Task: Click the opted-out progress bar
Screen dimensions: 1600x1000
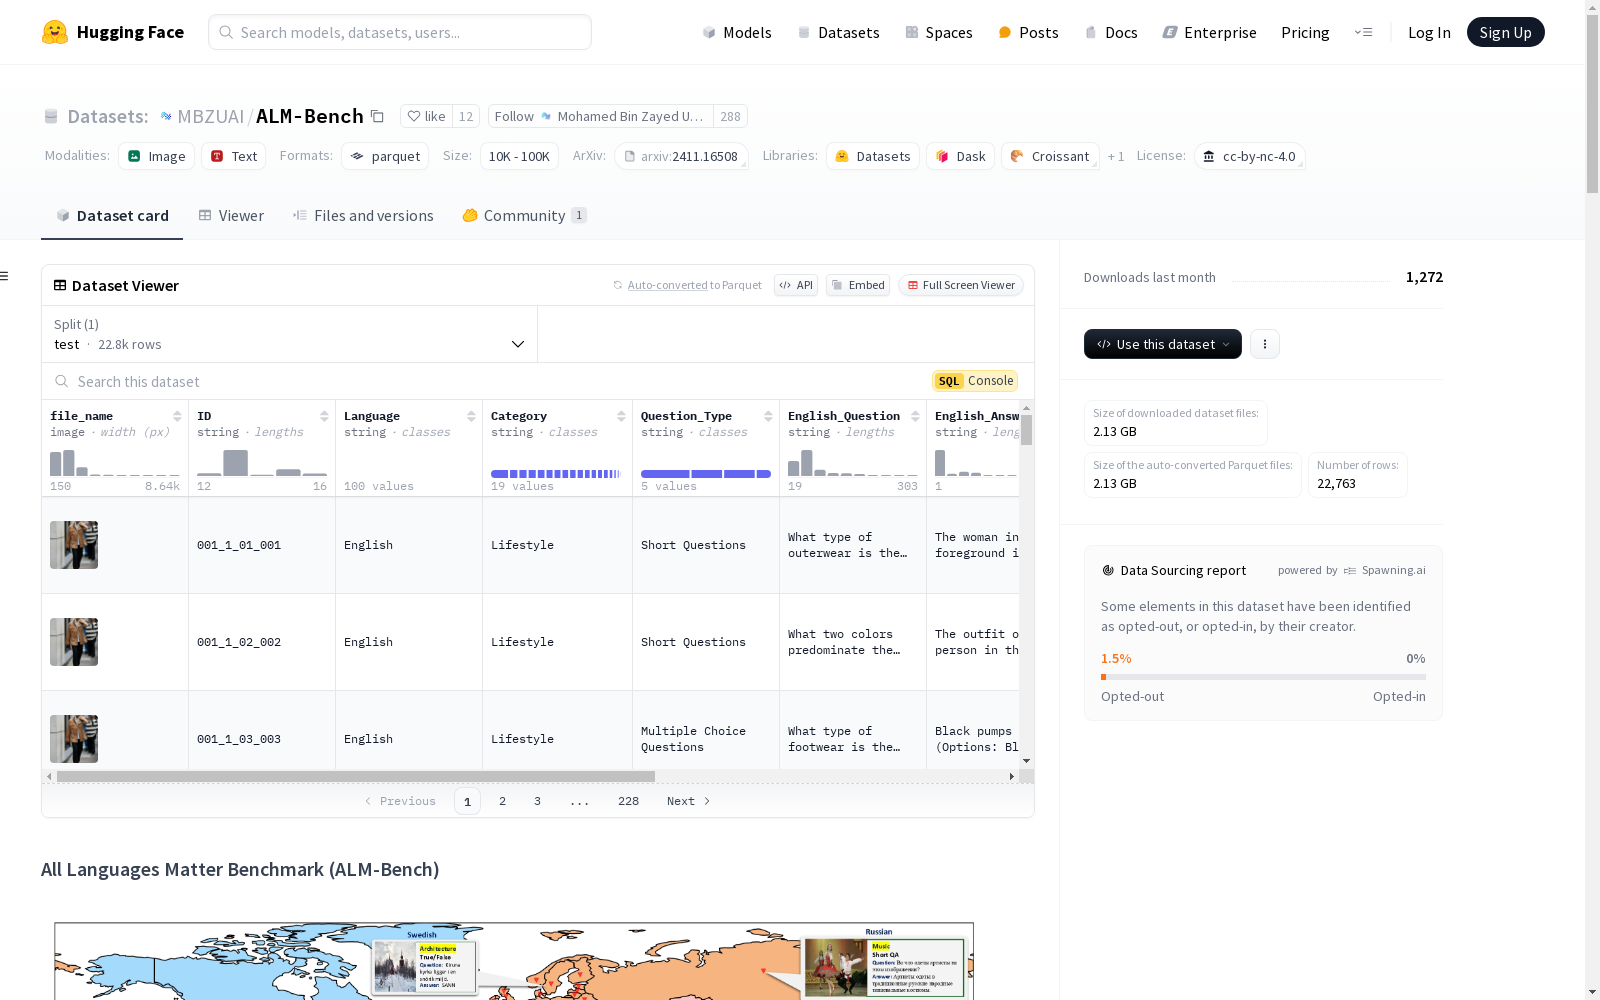Action: 1263,677
